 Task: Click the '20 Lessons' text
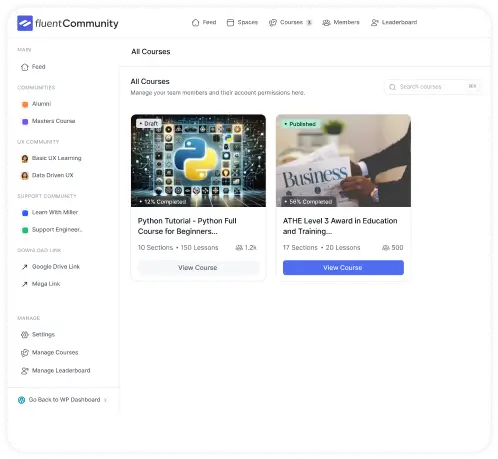click(343, 248)
